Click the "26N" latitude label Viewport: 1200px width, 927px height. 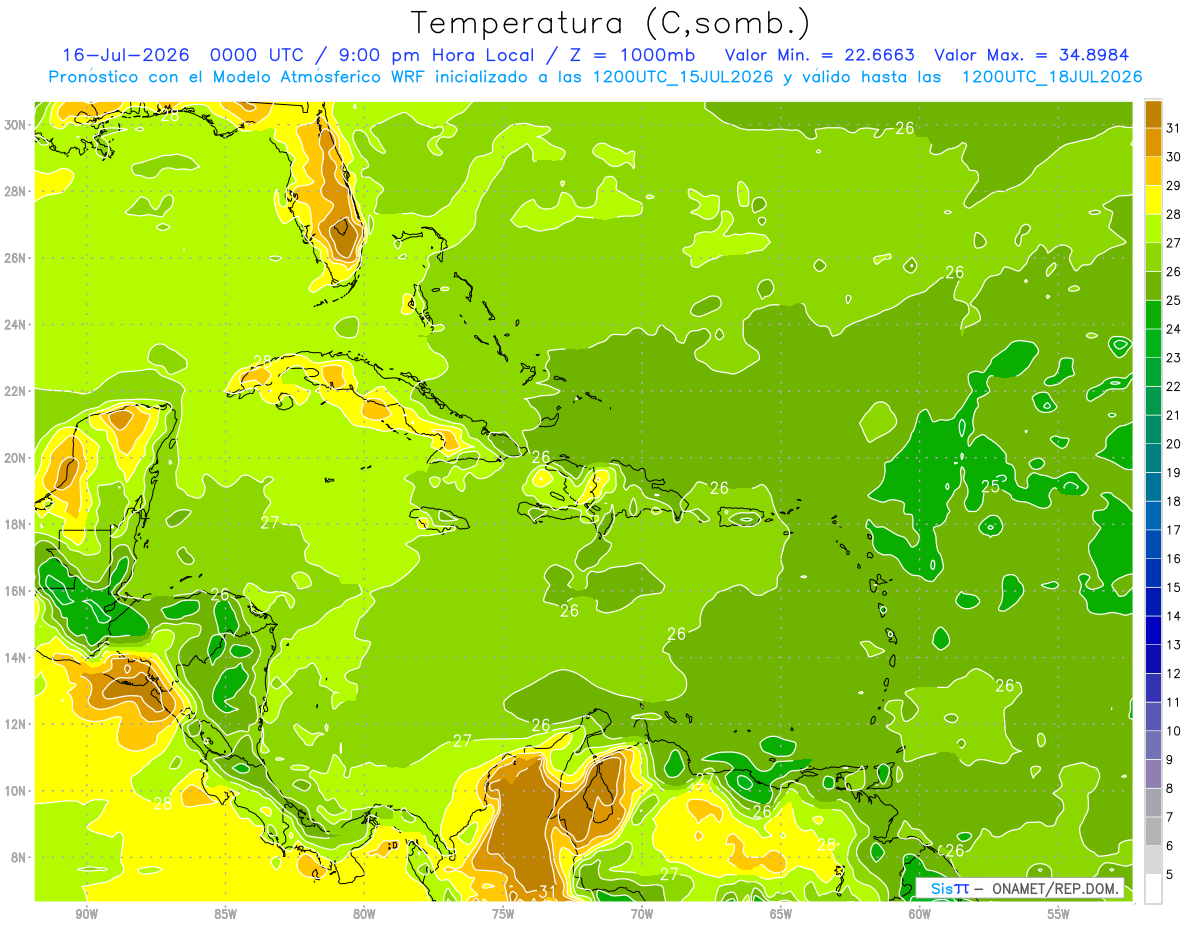pos(17,258)
